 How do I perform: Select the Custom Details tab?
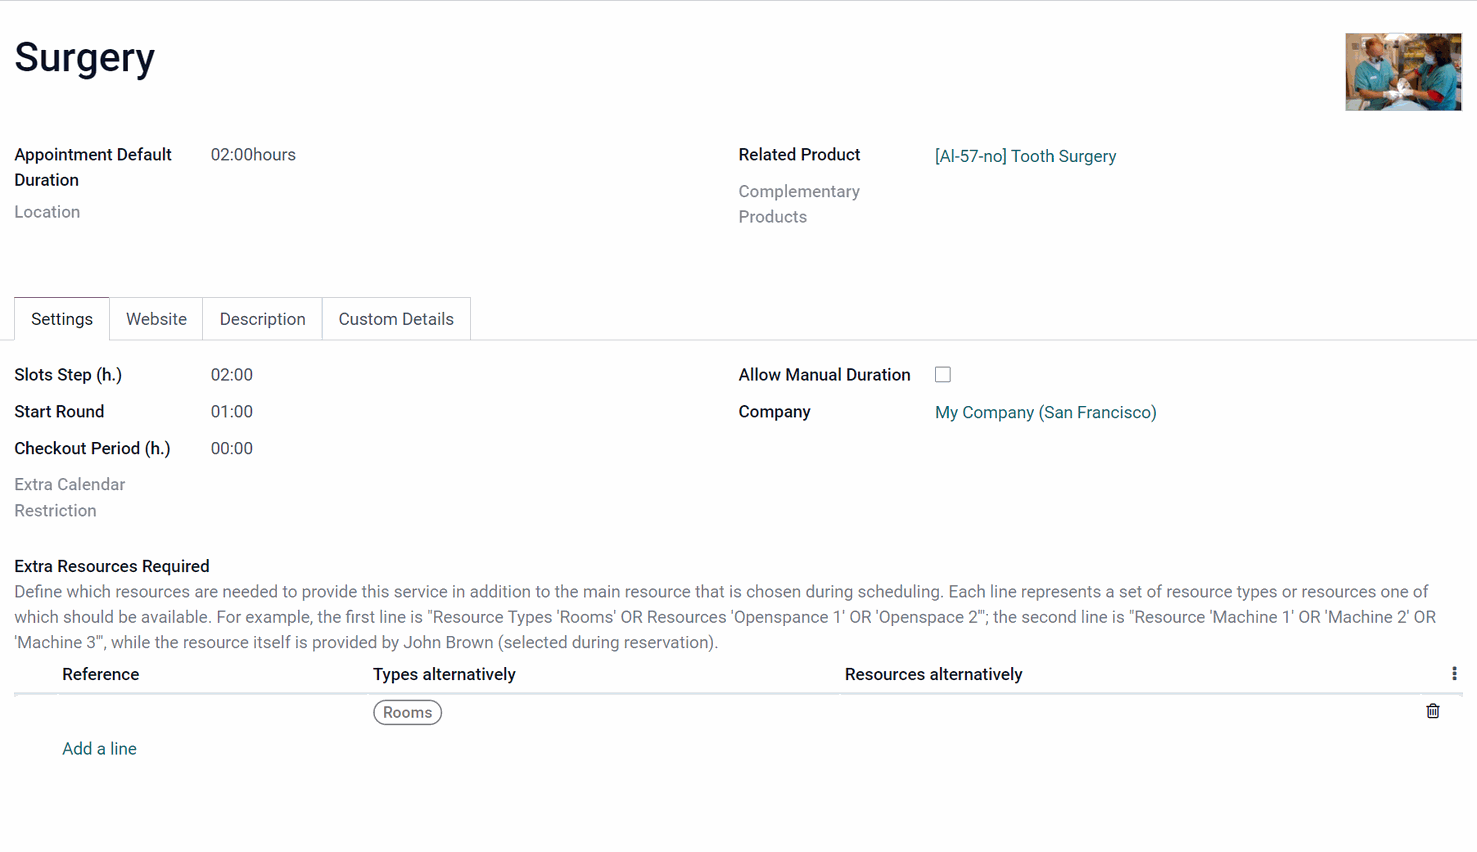[x=396, y=319]
